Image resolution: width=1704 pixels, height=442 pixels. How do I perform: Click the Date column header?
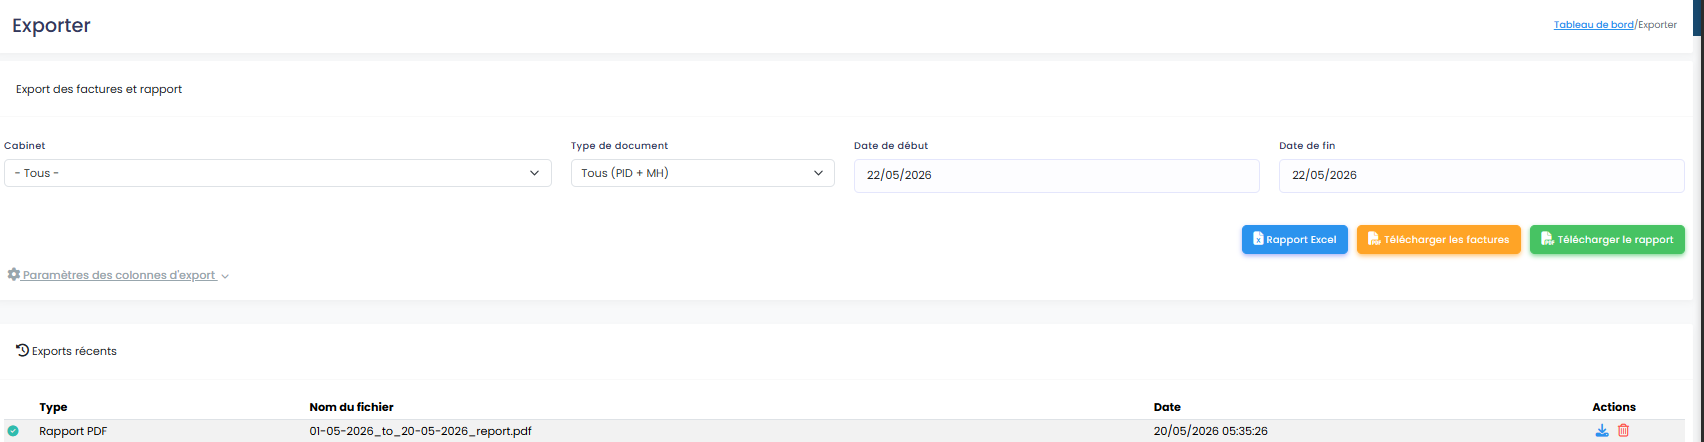click(x=1167, y=407)
